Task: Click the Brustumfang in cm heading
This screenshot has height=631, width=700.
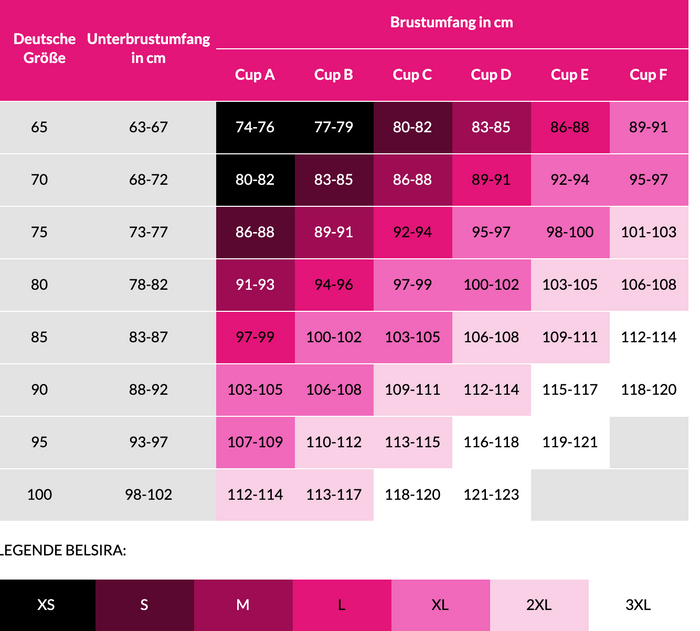Action: (452, 22)
